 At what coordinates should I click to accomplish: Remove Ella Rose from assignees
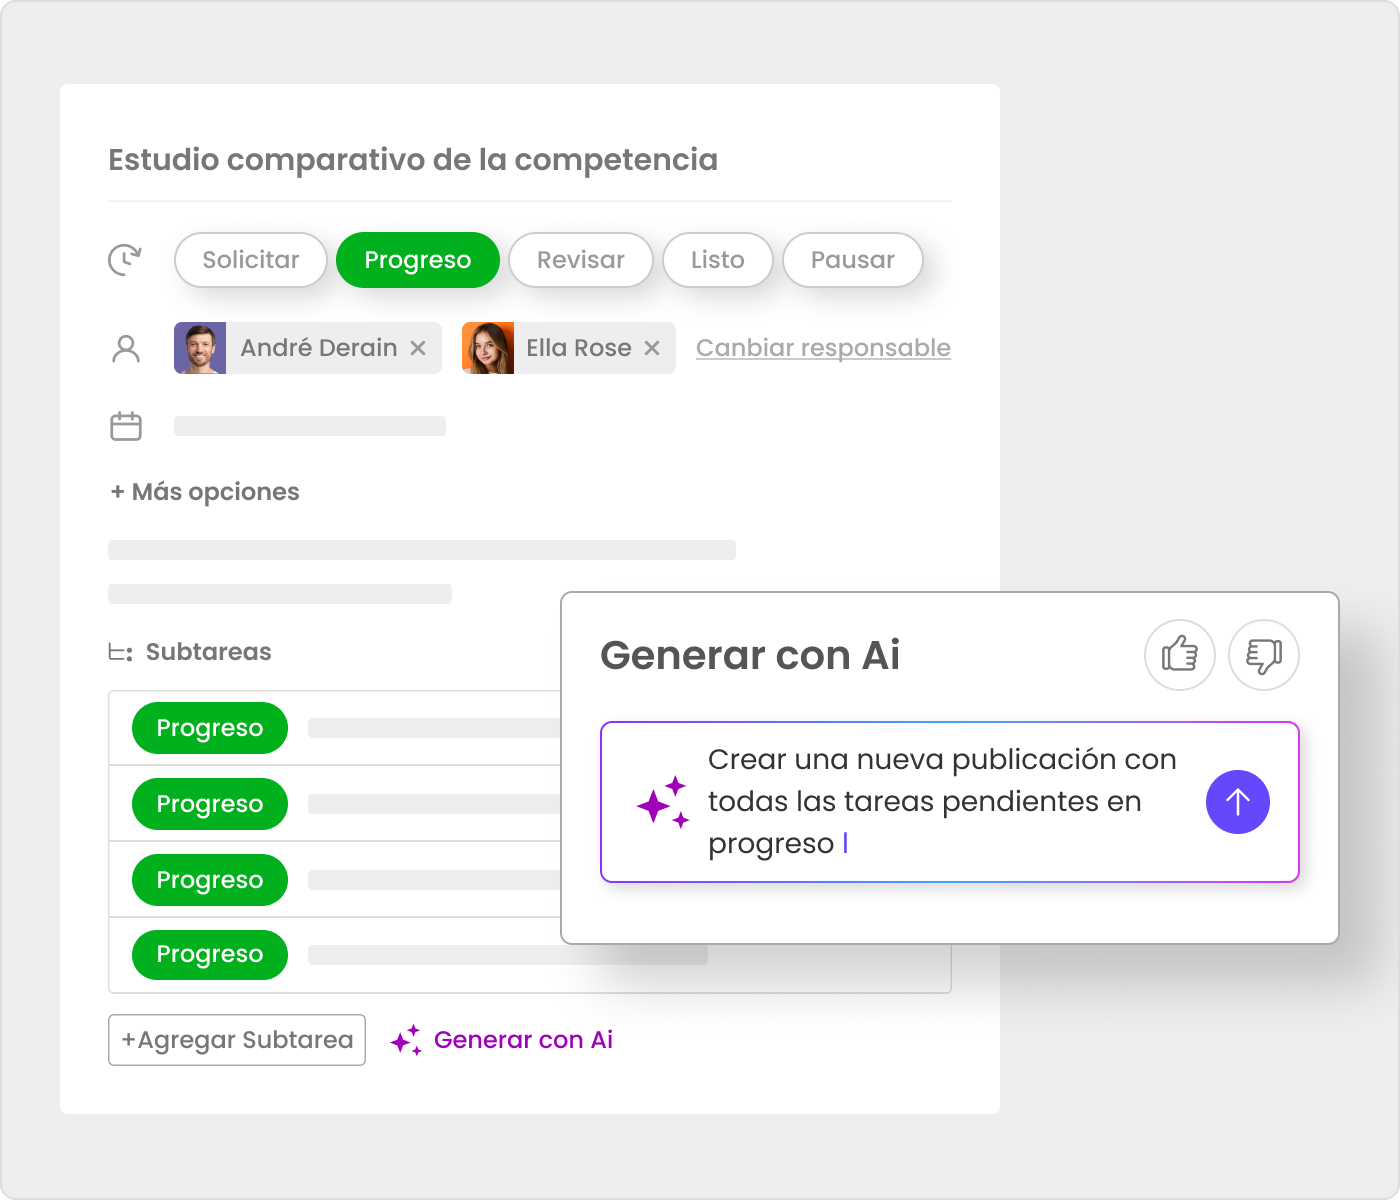pos(652,348)
